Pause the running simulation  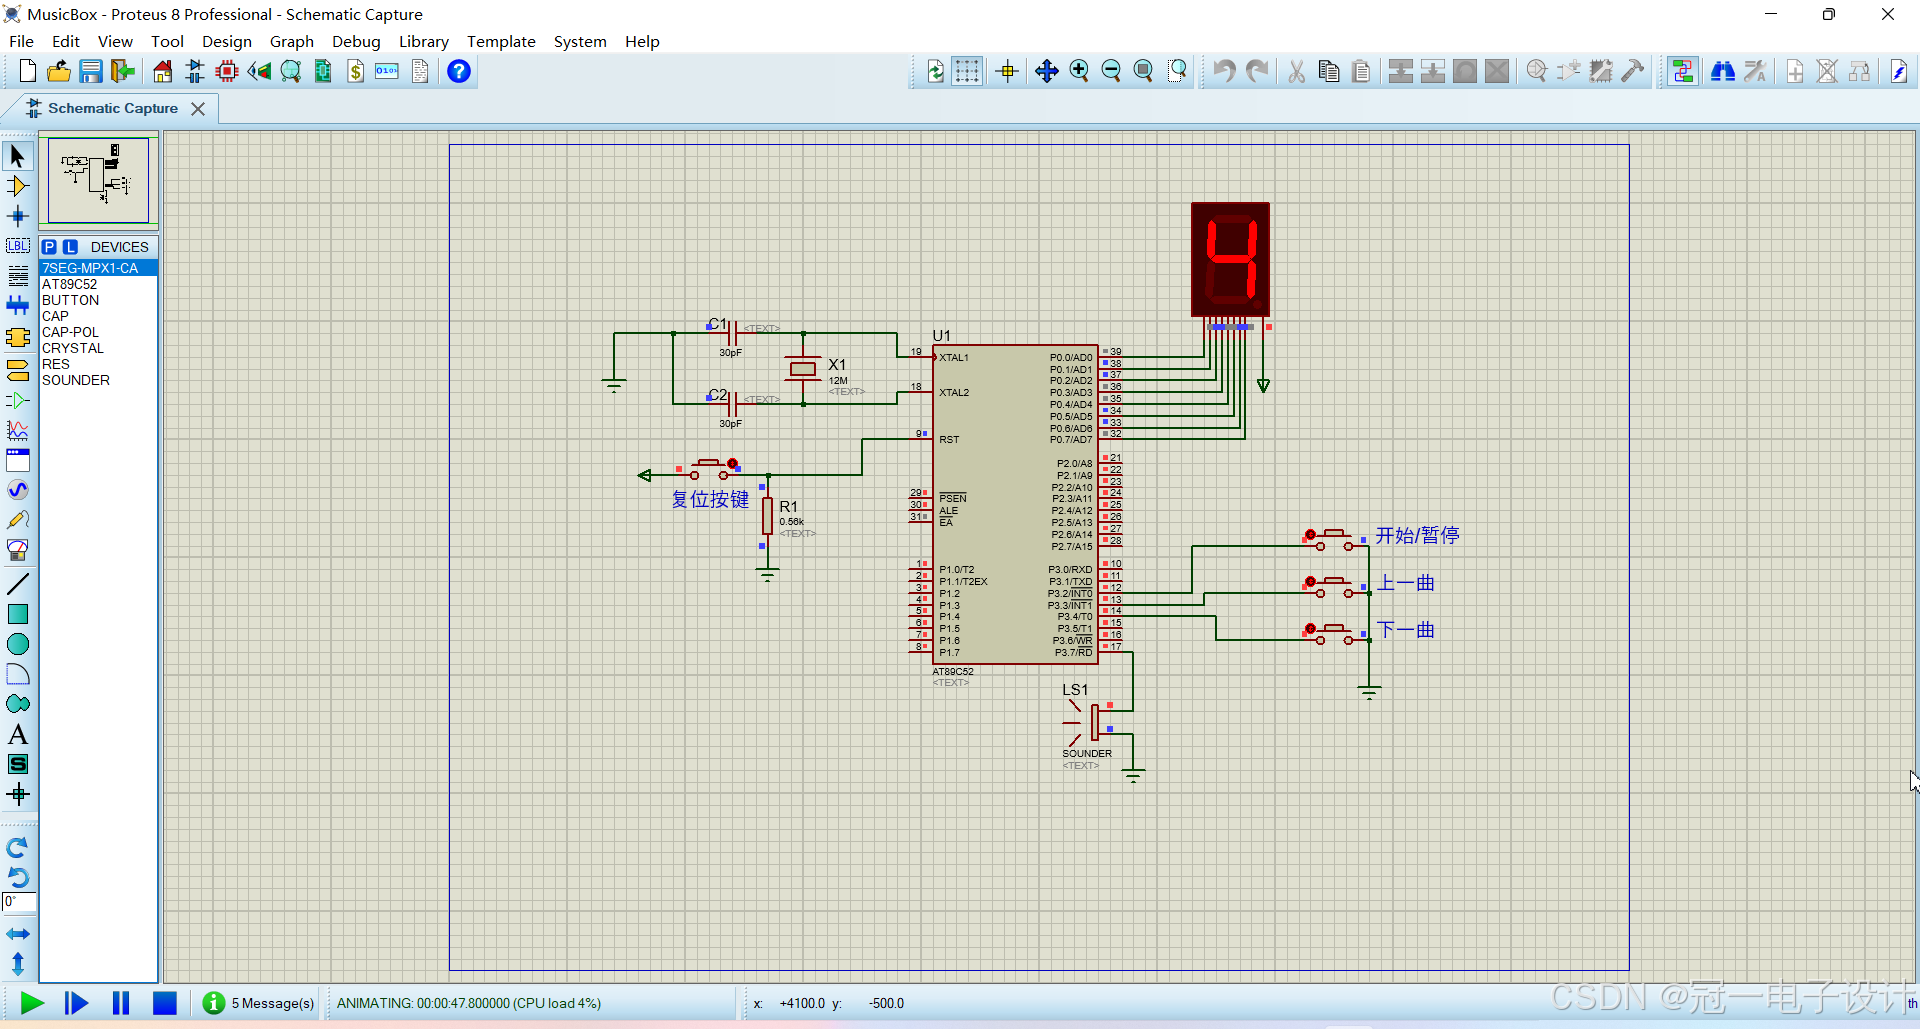[121, 1003]
